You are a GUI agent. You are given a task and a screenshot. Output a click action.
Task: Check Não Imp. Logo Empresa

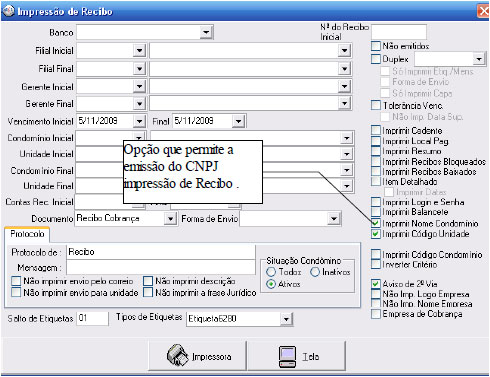click(376, 294)
